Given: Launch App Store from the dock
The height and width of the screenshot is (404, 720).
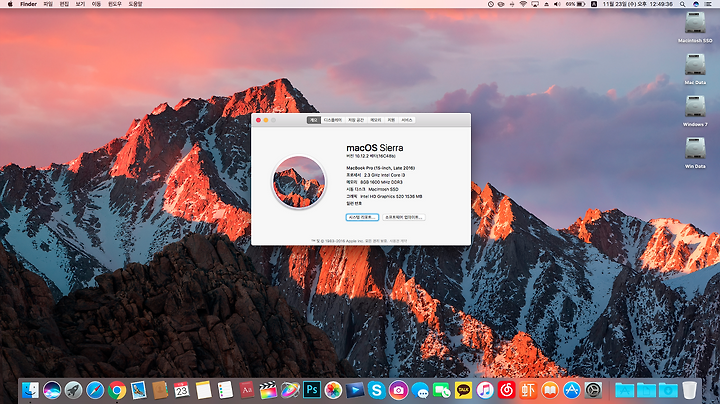Looking at the screenshot, I should tap(572, 390).
